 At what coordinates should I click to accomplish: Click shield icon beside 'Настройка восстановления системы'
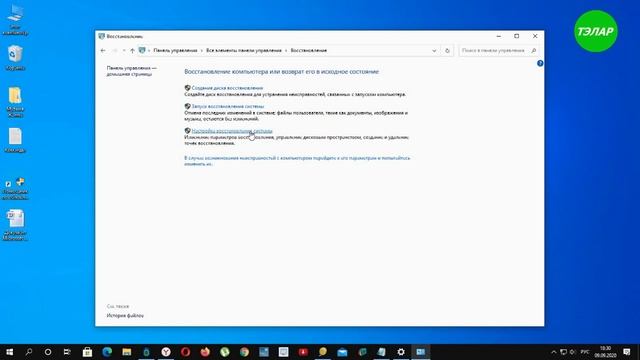tap(187, 131)
